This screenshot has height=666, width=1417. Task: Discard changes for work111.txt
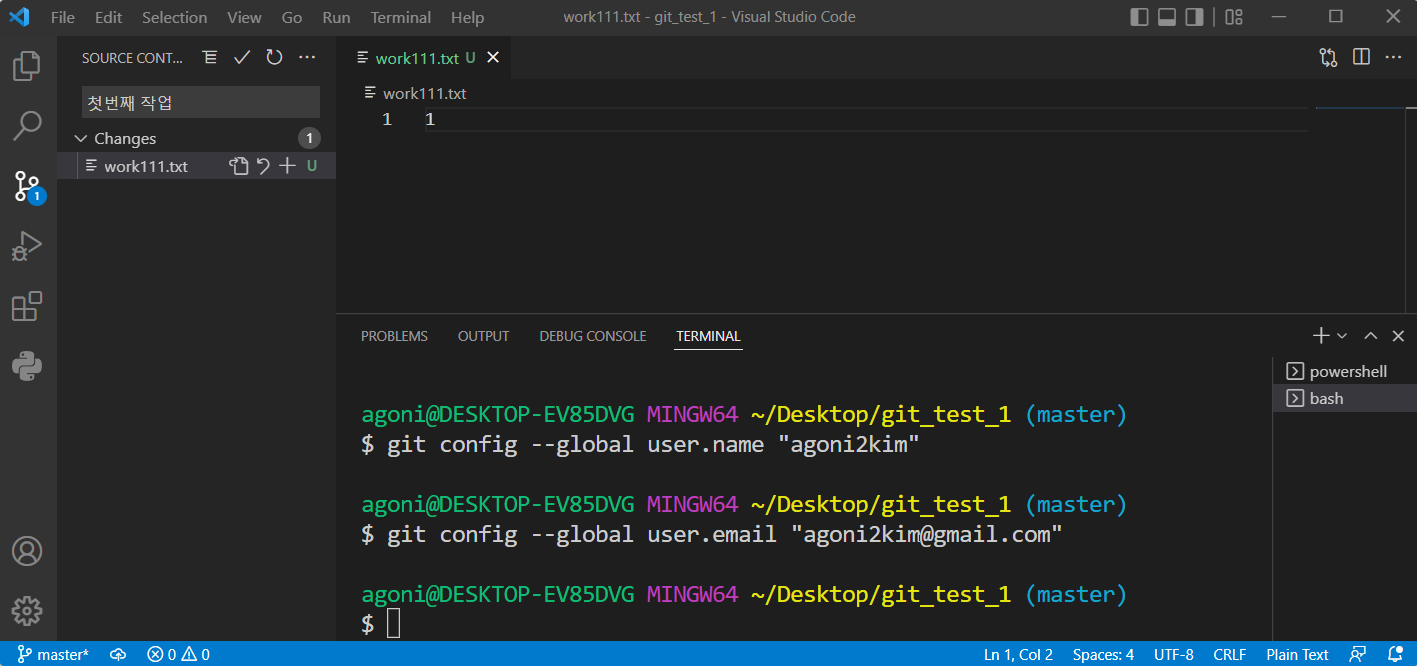click(x=263, y=166)
